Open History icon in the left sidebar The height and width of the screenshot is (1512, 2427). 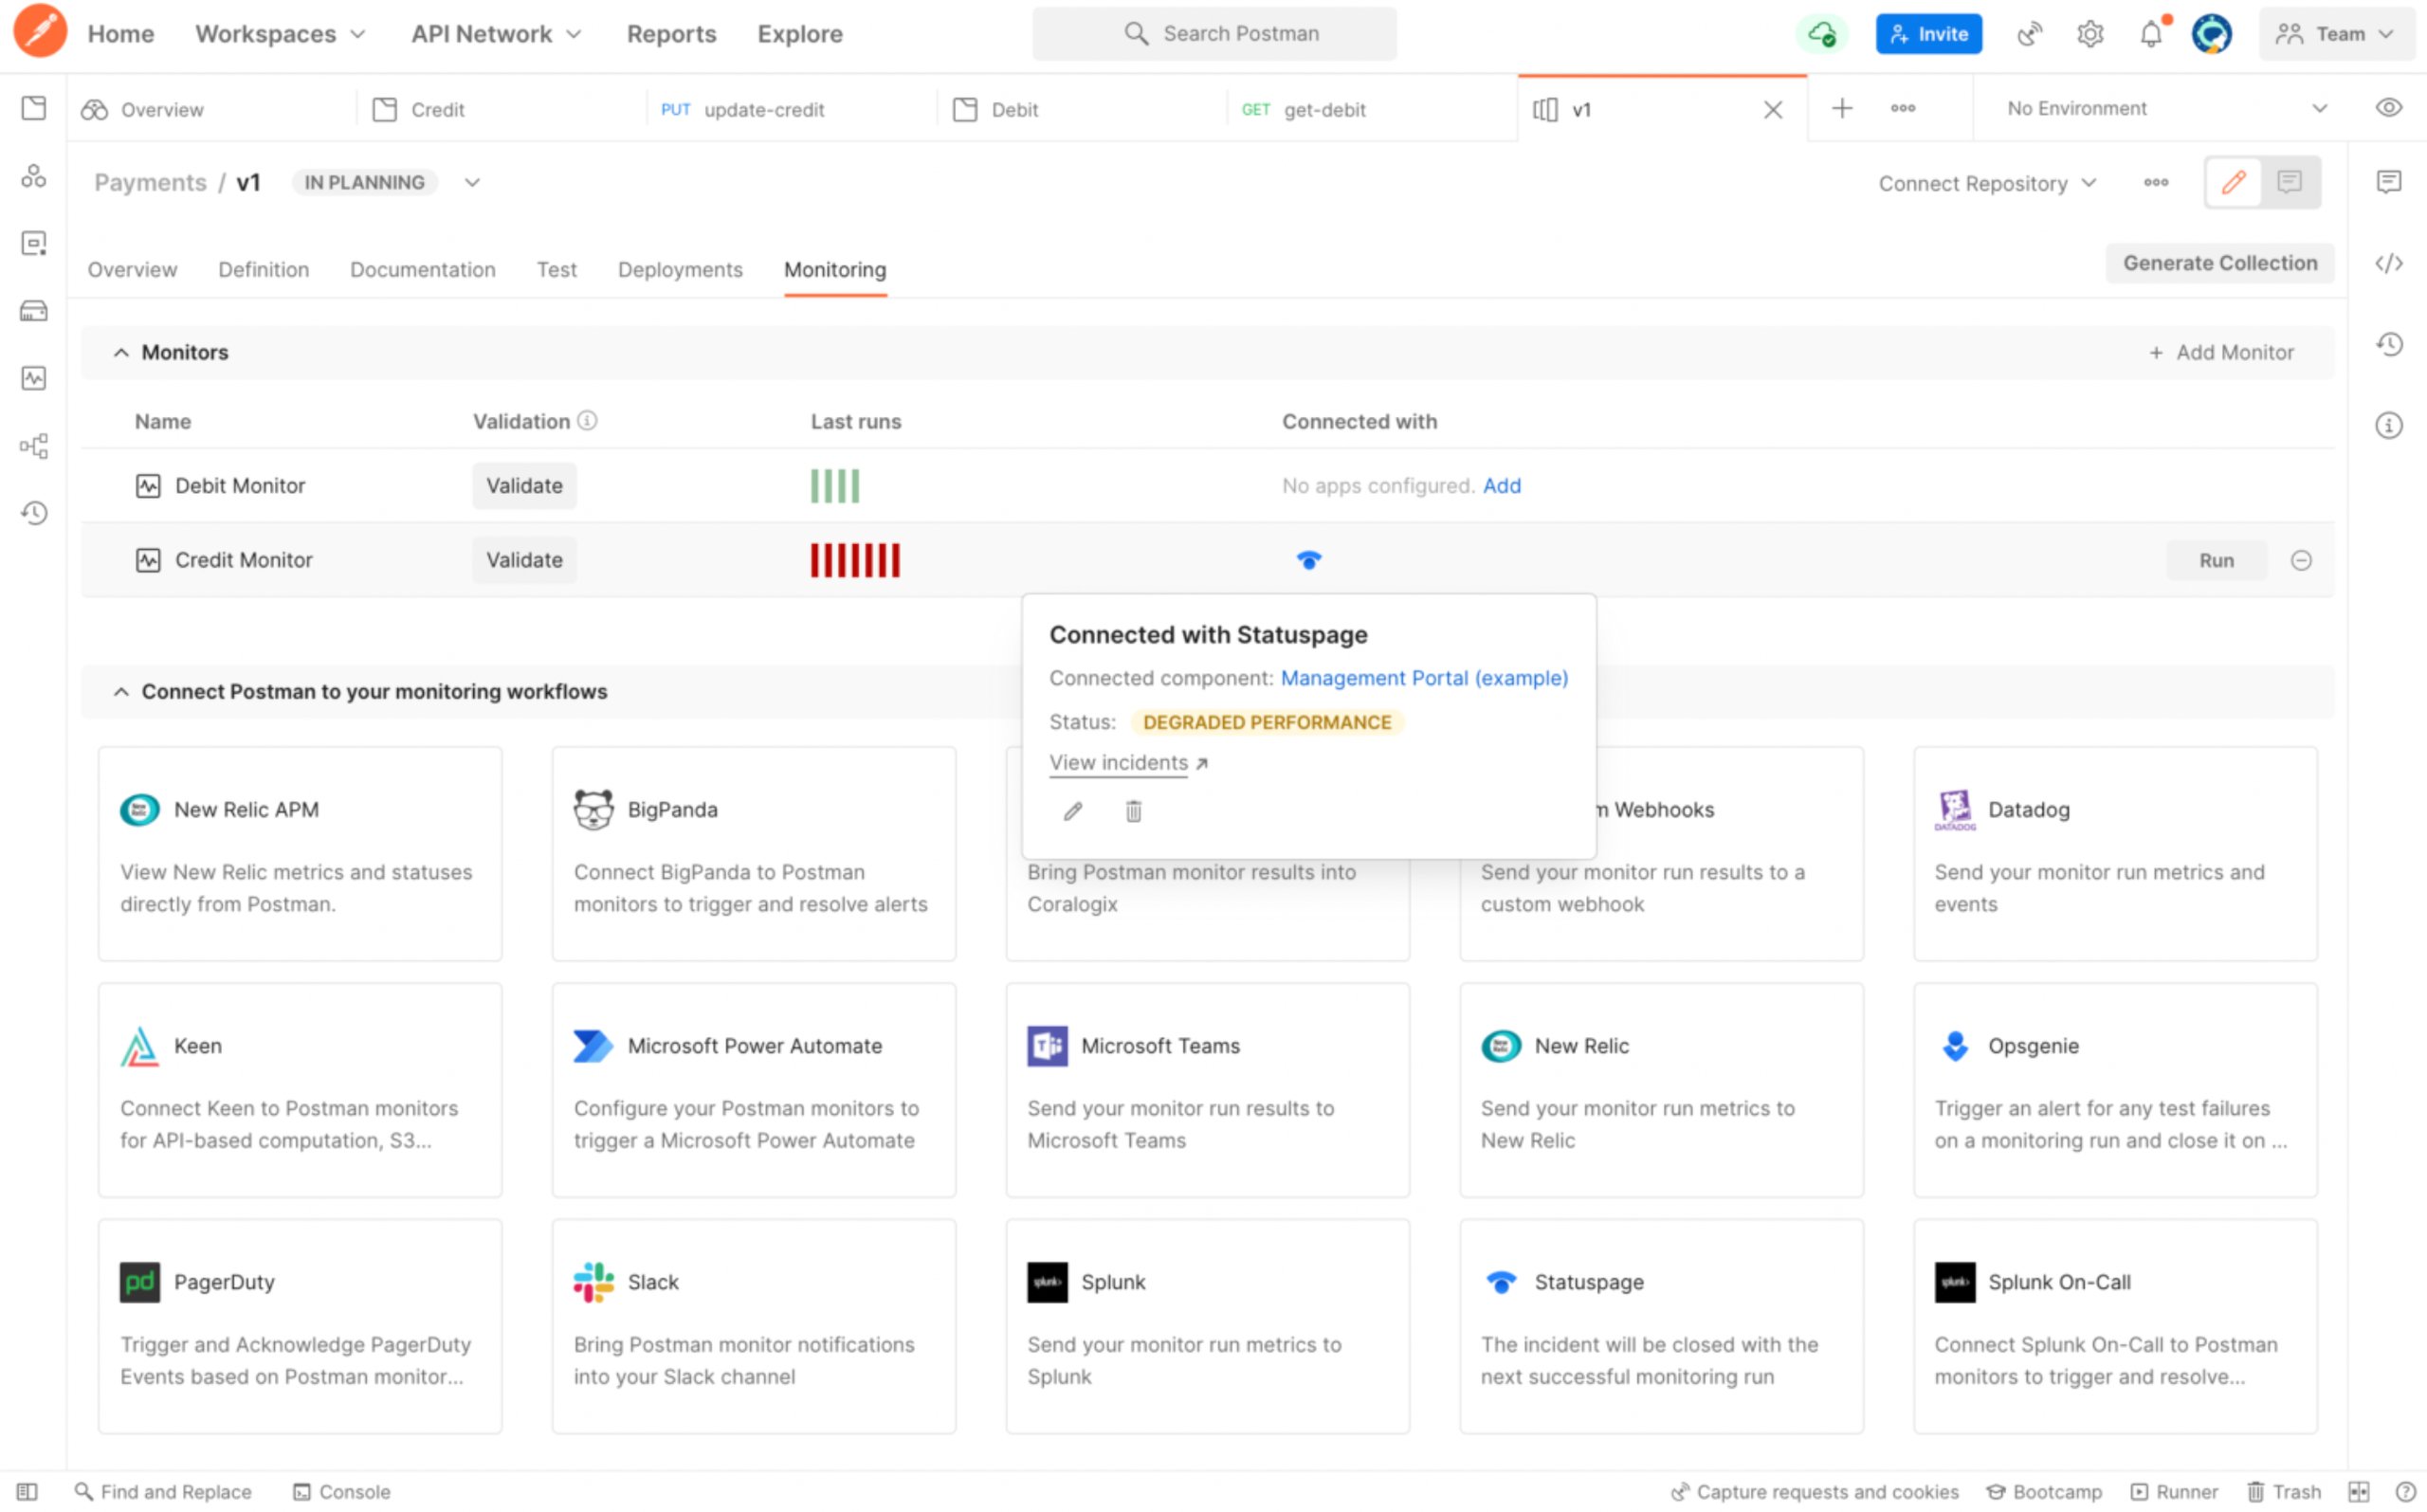coord(34,513)
